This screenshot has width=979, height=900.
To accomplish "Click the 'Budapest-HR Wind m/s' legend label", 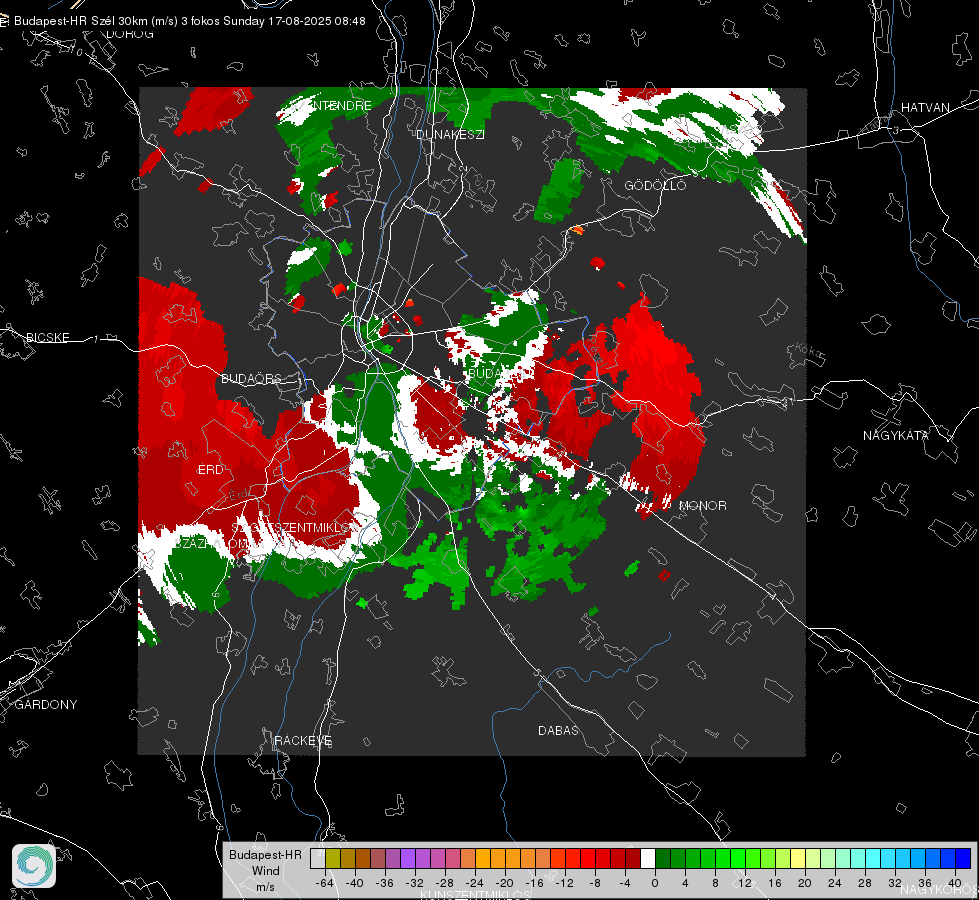I will (265, 871).
